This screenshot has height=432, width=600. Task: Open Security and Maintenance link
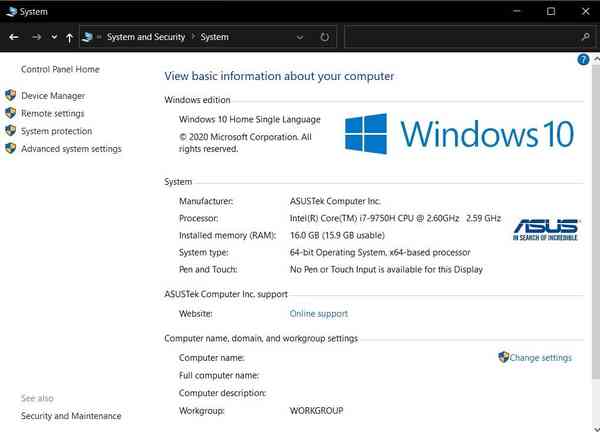[71, 416]
